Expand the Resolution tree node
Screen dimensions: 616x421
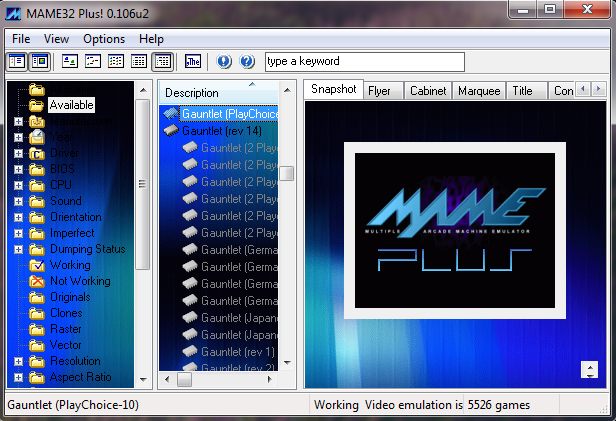[18, 361]
